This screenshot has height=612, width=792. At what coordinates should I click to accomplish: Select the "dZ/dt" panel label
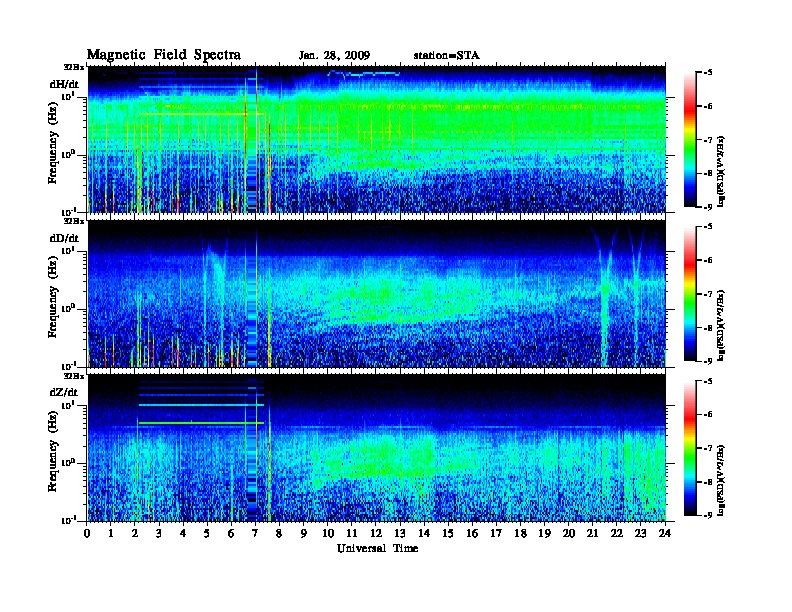click(64, 392)
